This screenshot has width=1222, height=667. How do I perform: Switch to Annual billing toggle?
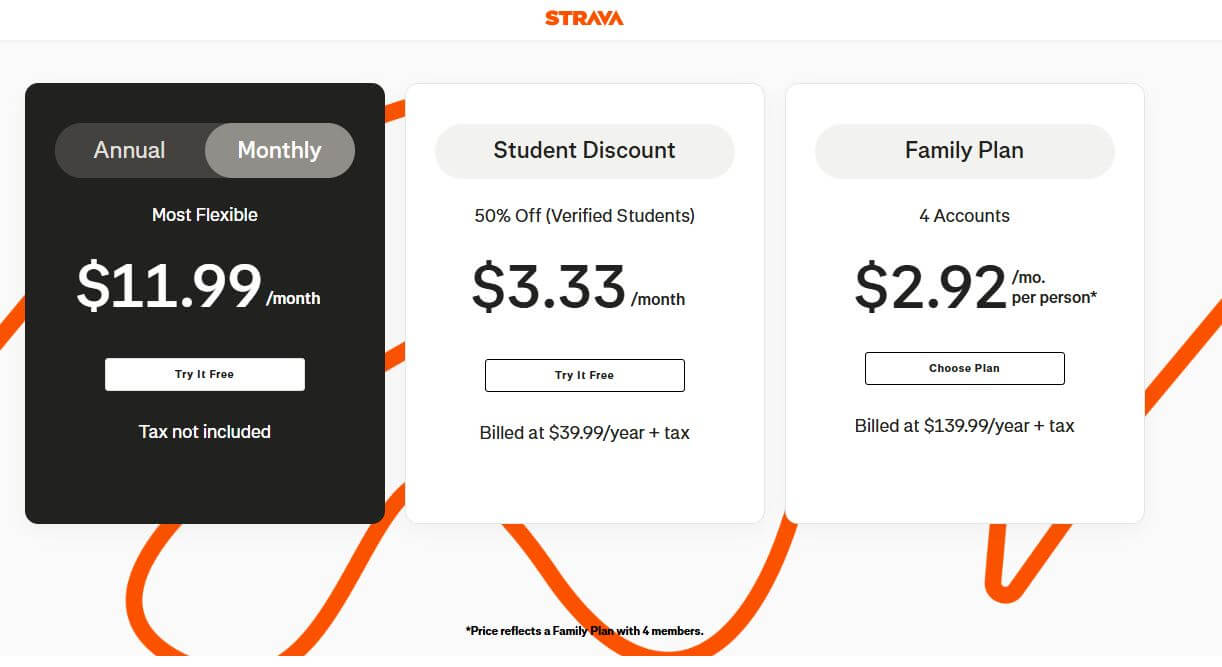tap(129, 150)
